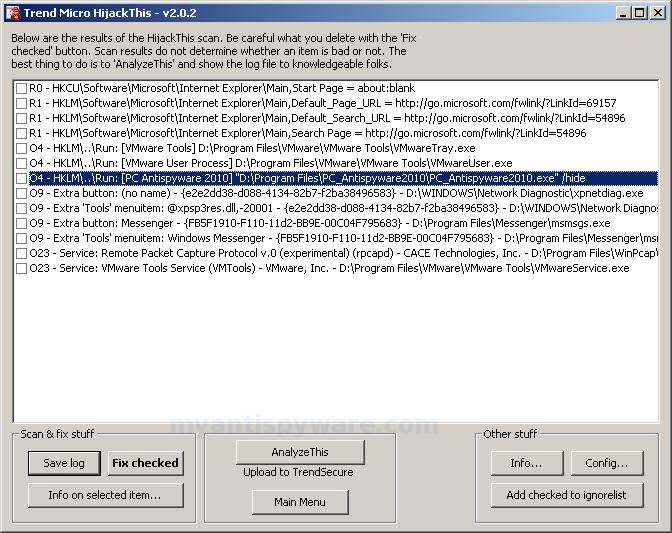Select the R1 Search Page row text
Image resolution: width=672 pixels, height=533 pixels.
coord(308,133)
